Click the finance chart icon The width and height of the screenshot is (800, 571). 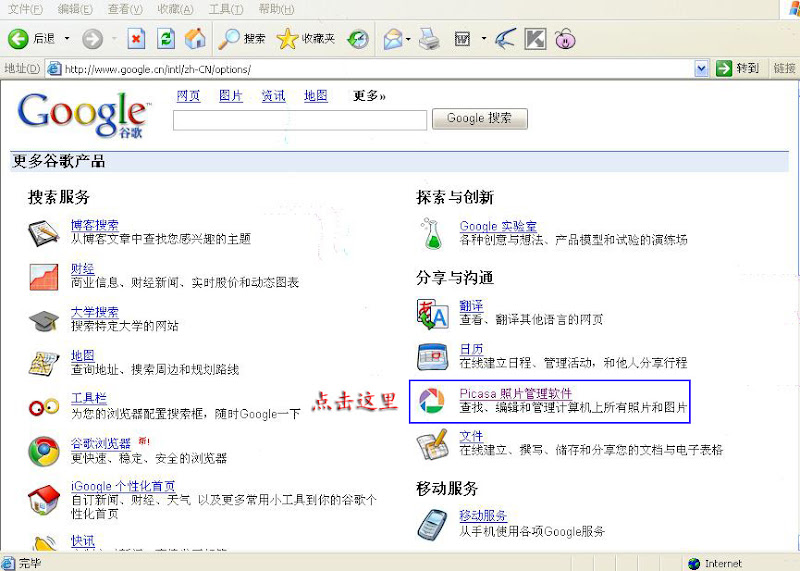(44, 277)
